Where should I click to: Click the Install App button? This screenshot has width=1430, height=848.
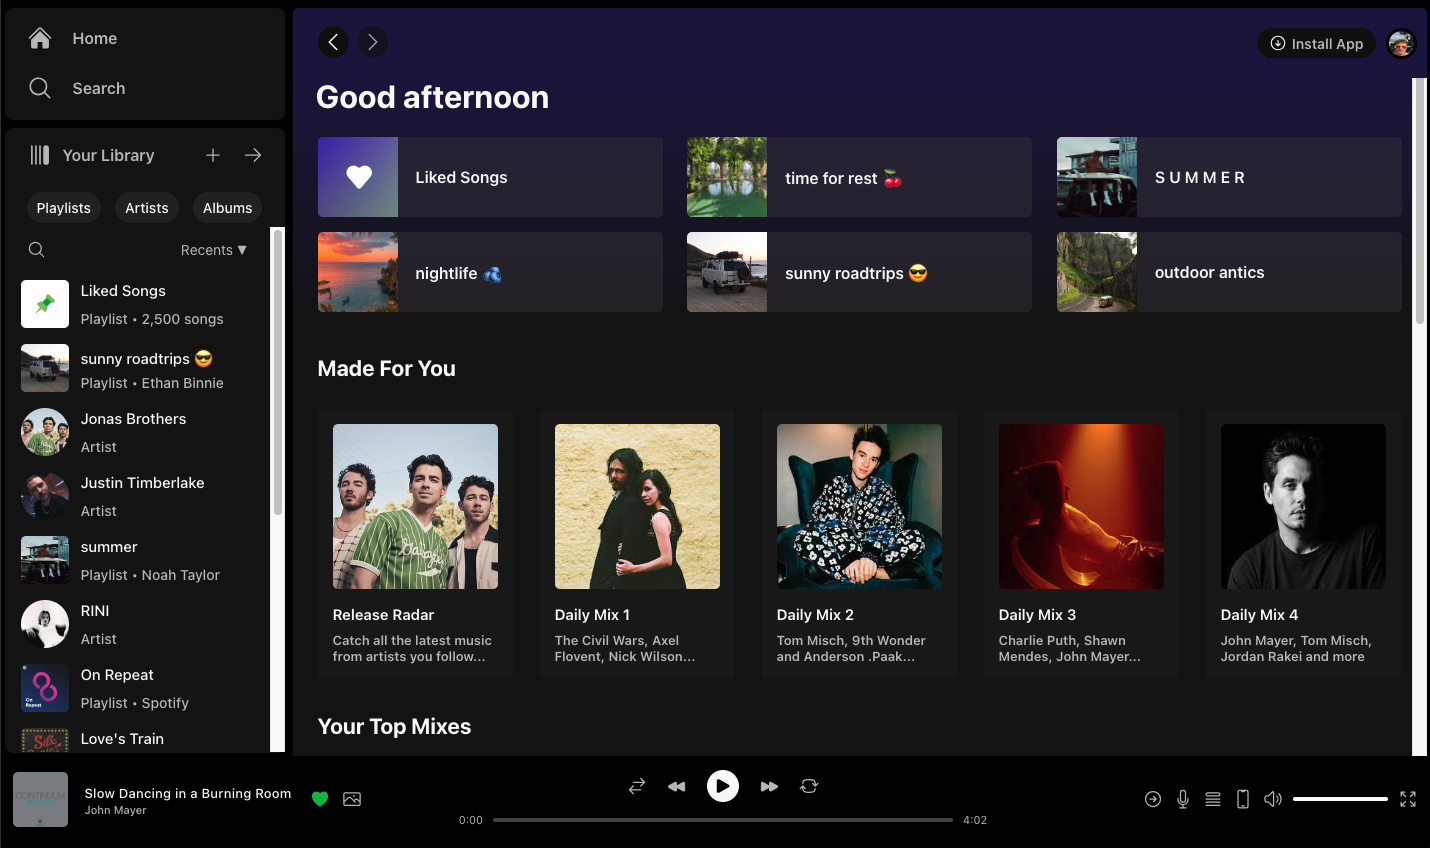(1317, 44)
